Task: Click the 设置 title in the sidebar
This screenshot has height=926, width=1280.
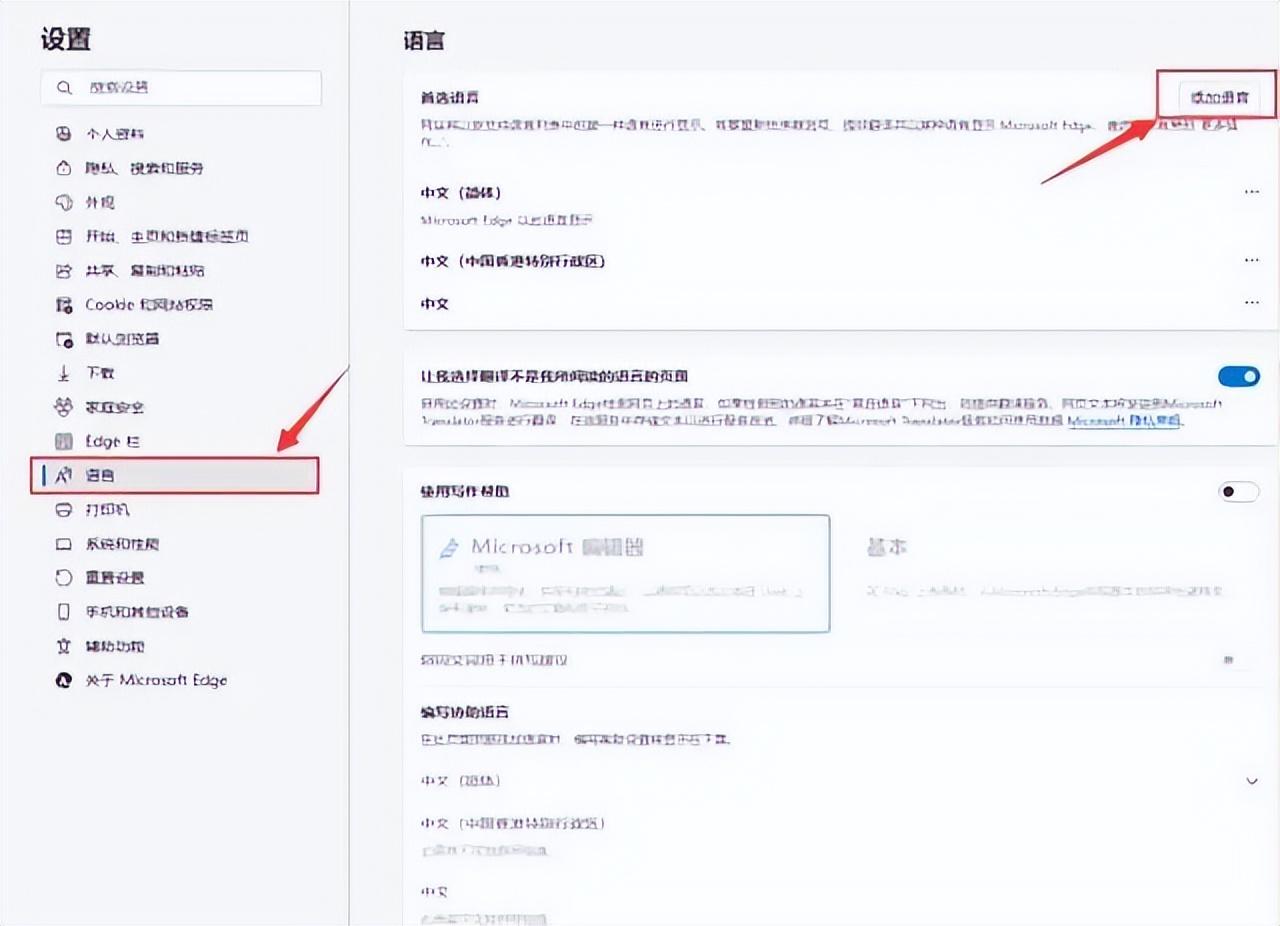Action: point(66,39)
